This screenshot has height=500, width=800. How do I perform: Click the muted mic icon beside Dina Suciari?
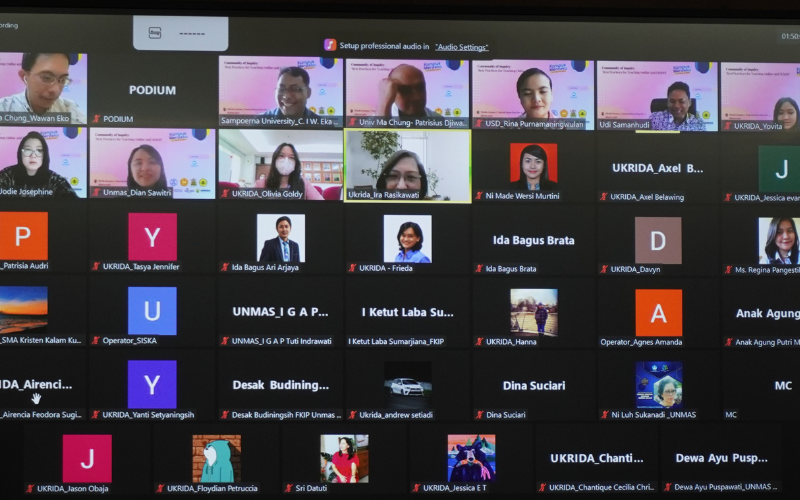pyautogui.click(x=479, y=415)
